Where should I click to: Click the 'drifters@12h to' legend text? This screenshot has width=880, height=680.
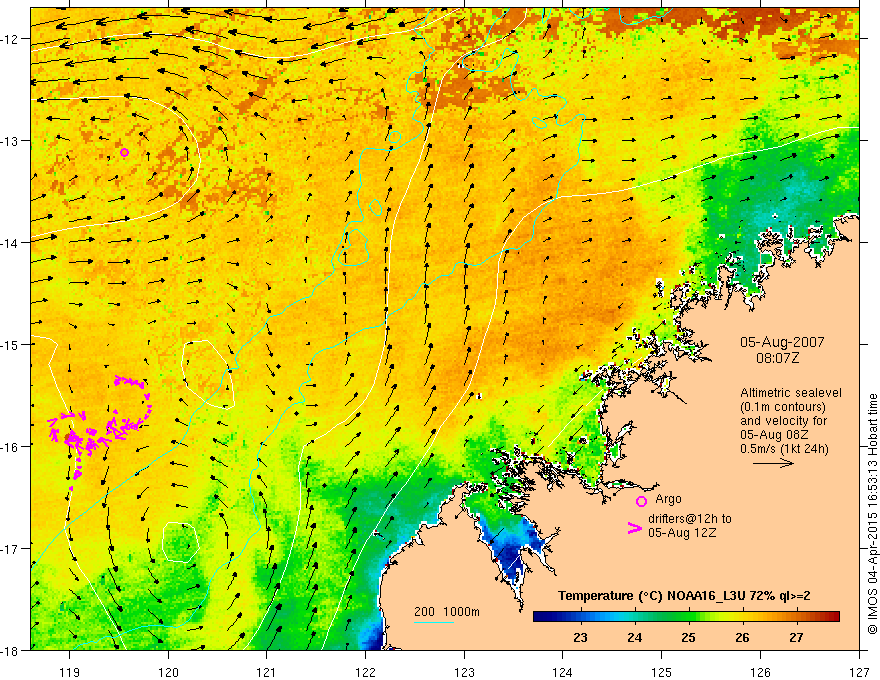(690, 519)
